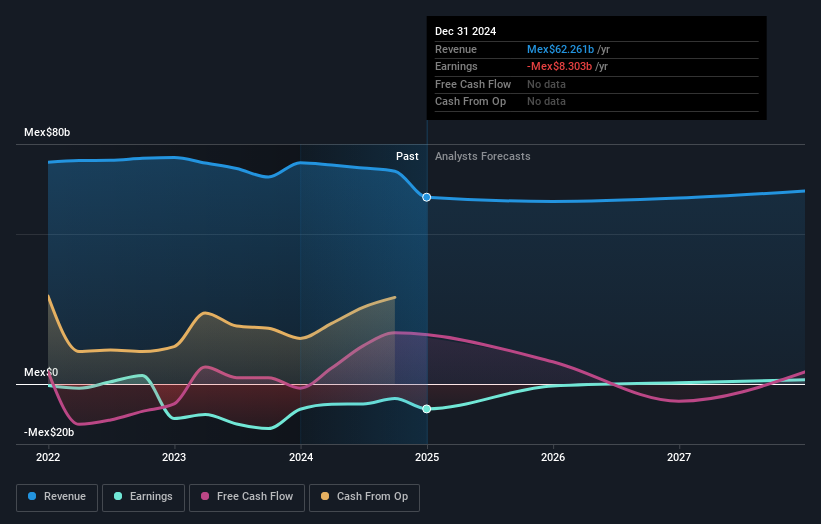This screenshot has height=524, width=821.
Task: Toggle the Revenue legend button
Action: click(57, 497)
